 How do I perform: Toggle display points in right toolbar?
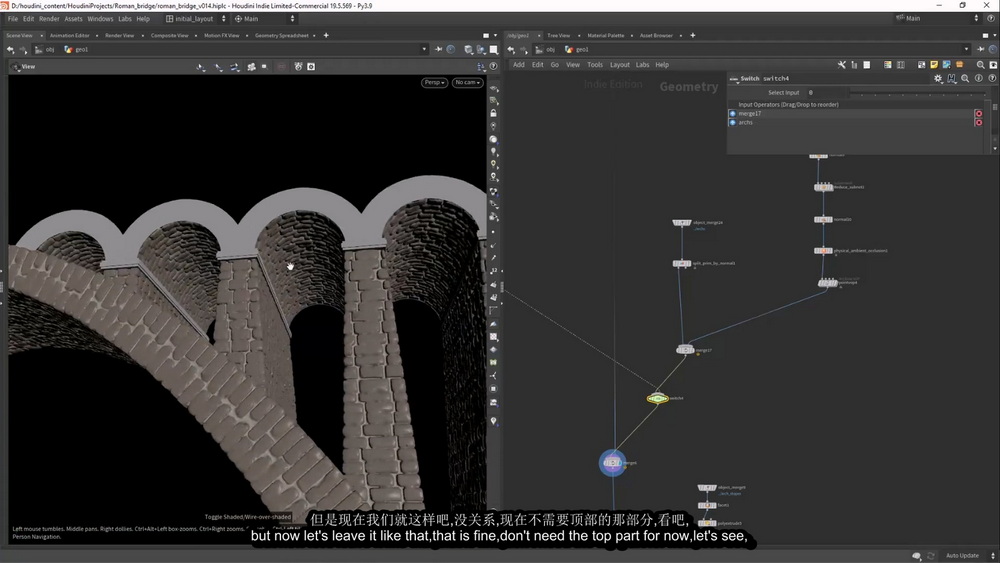tap(493, 232)
